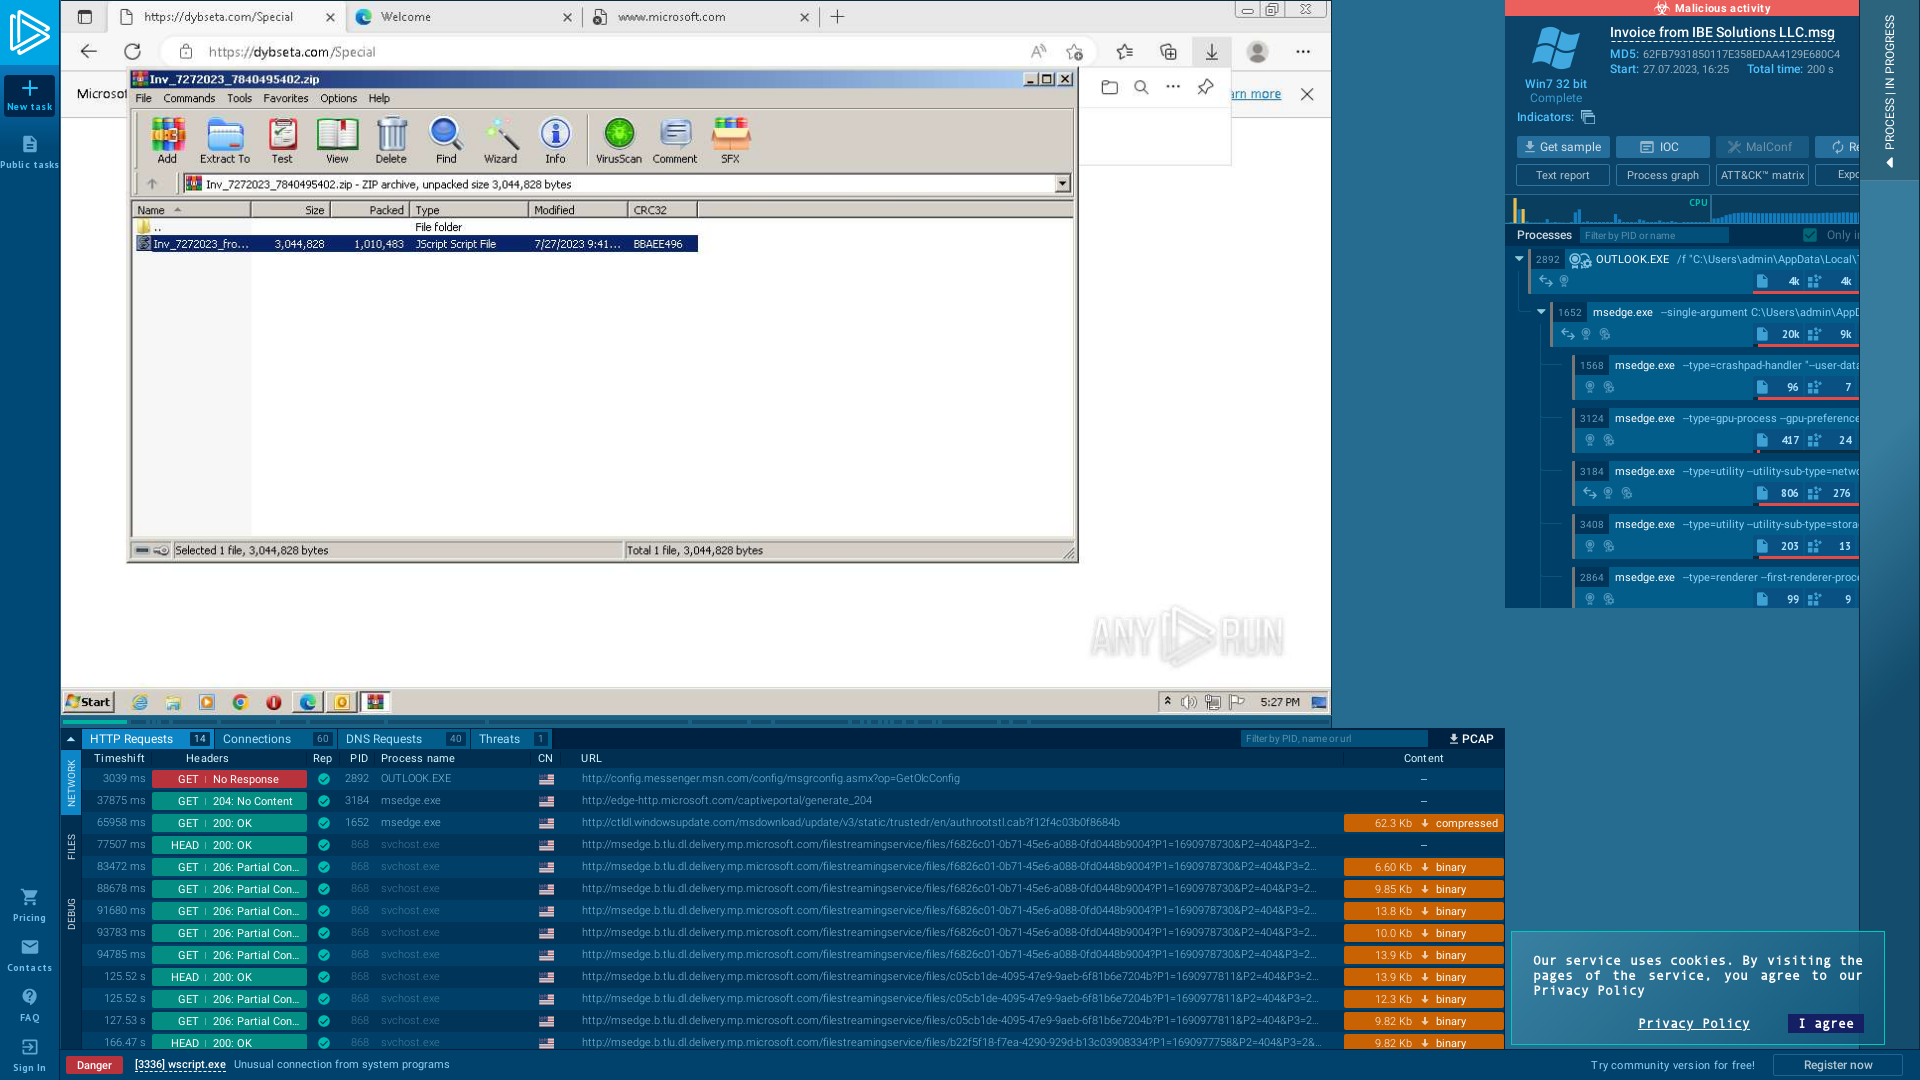Open the Process graph
Viewport: 1920px width, 1080px height.
point(1663,175)
